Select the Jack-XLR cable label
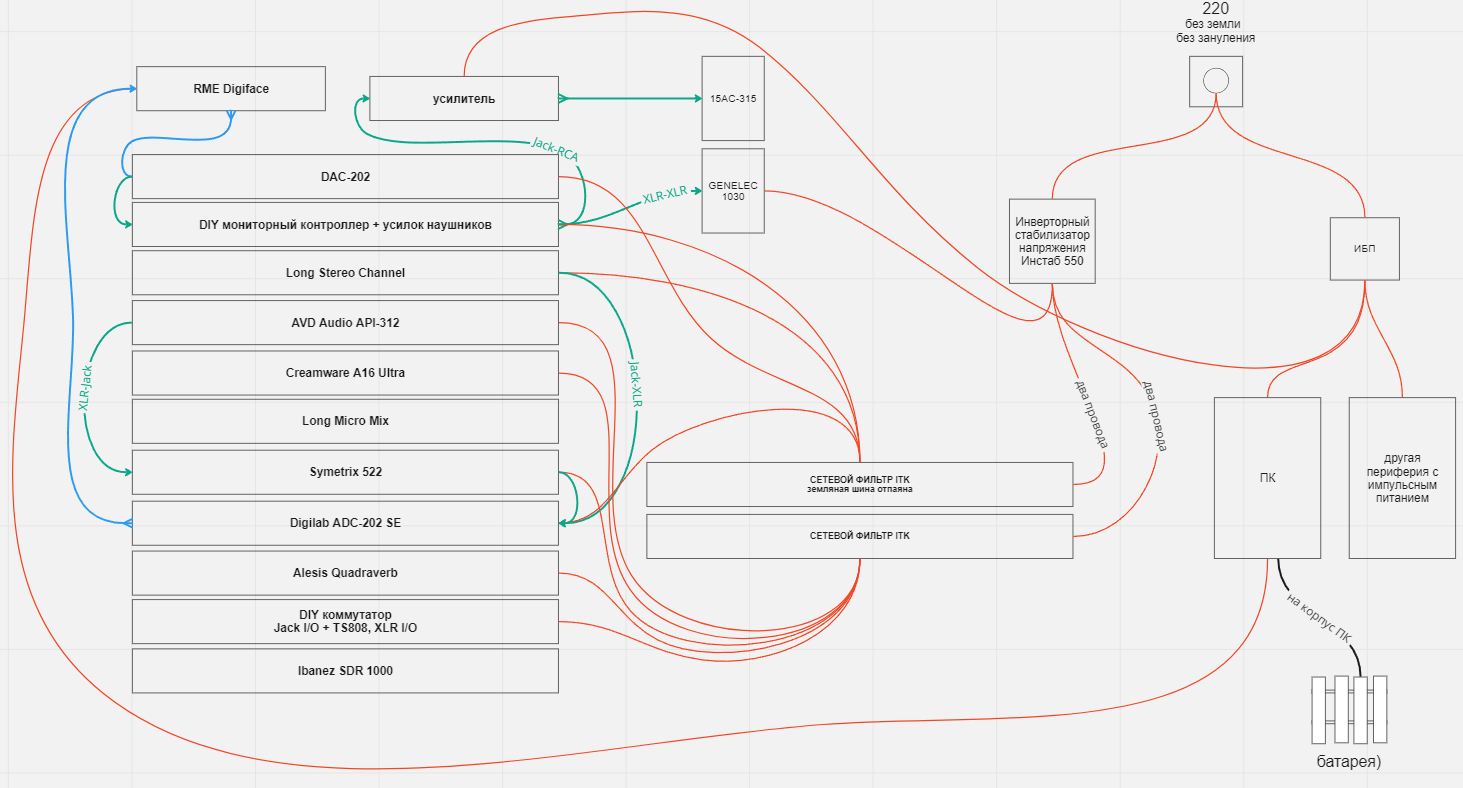The image size is (1463, 788). (x=634, y=383)
